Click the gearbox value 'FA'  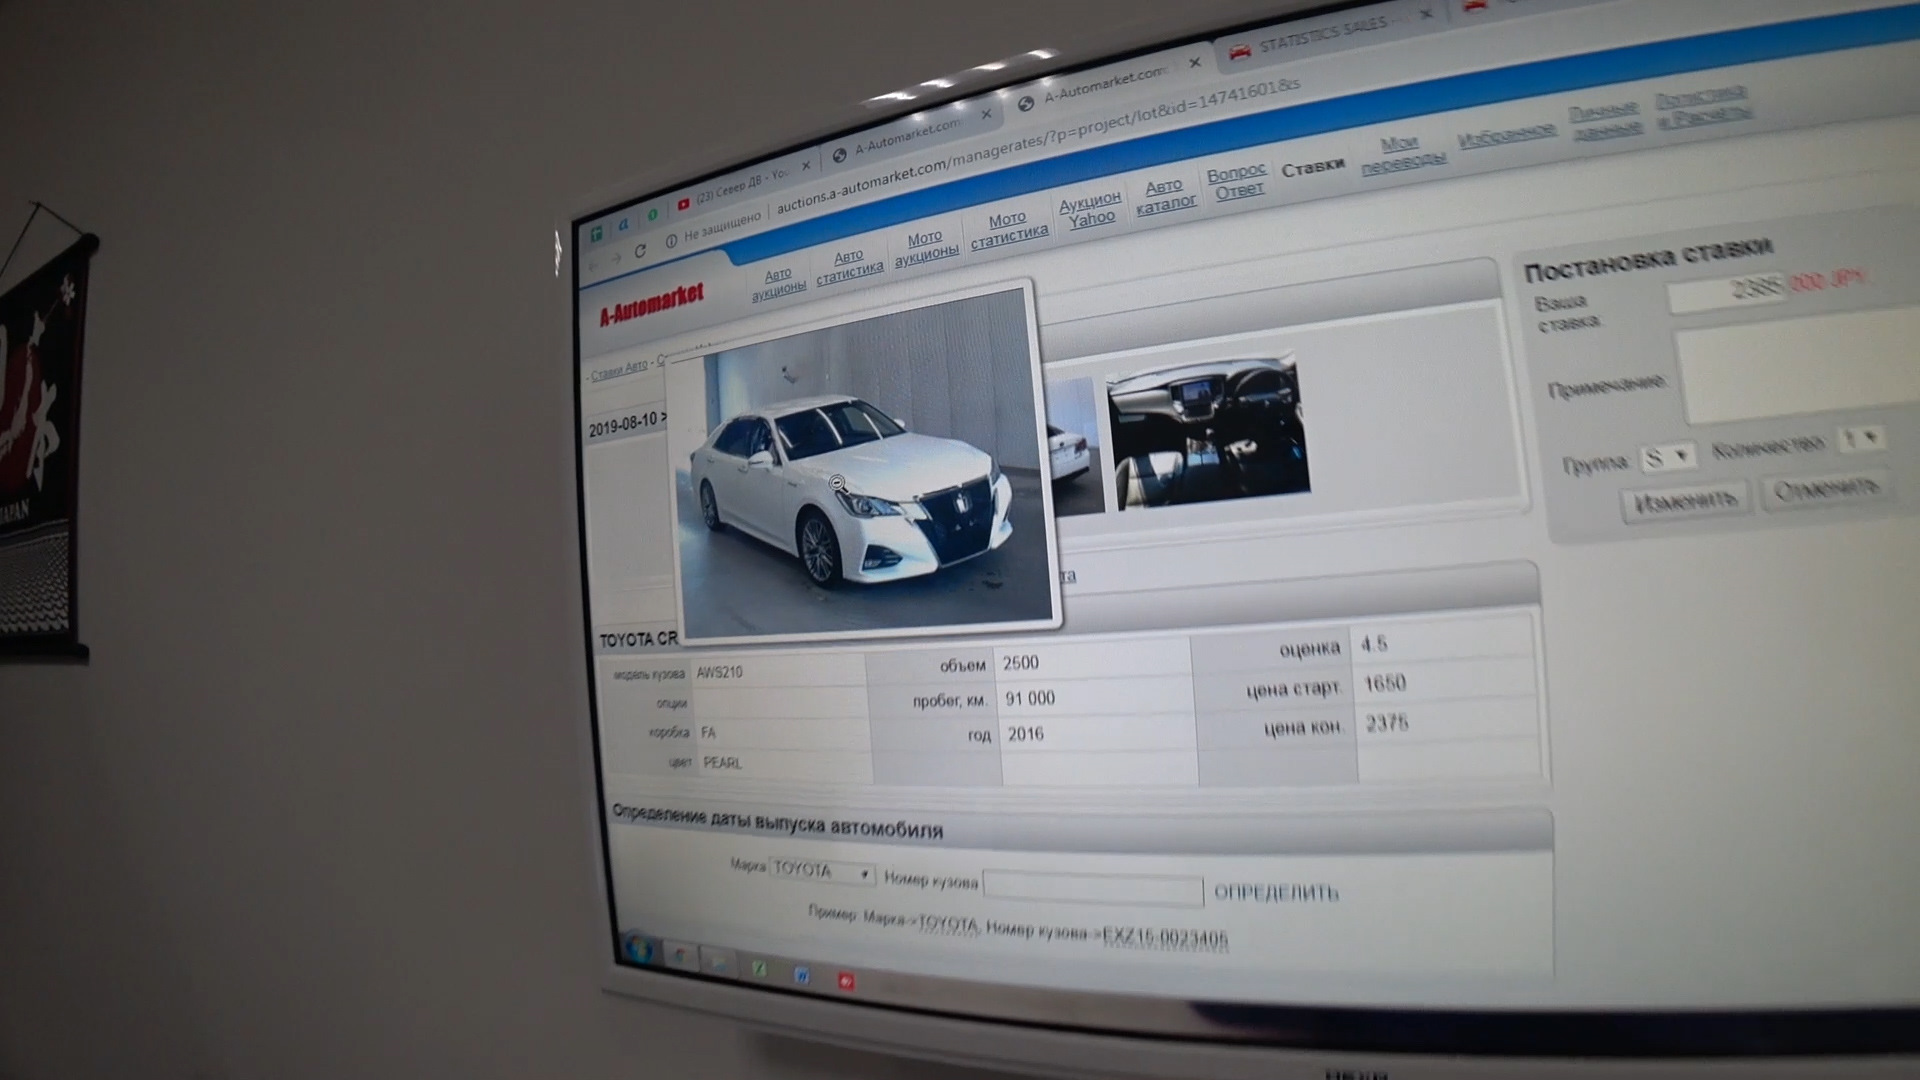(x=708, y=733)
